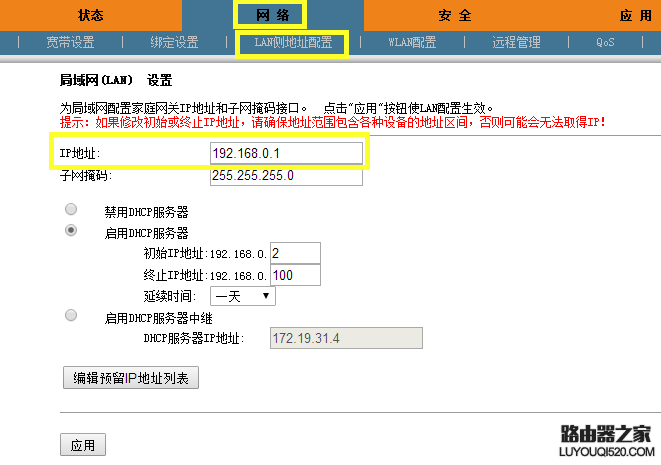Go to 远程管理 submenu
This screenshot has height=465, width=661.
tap(516, 42)
